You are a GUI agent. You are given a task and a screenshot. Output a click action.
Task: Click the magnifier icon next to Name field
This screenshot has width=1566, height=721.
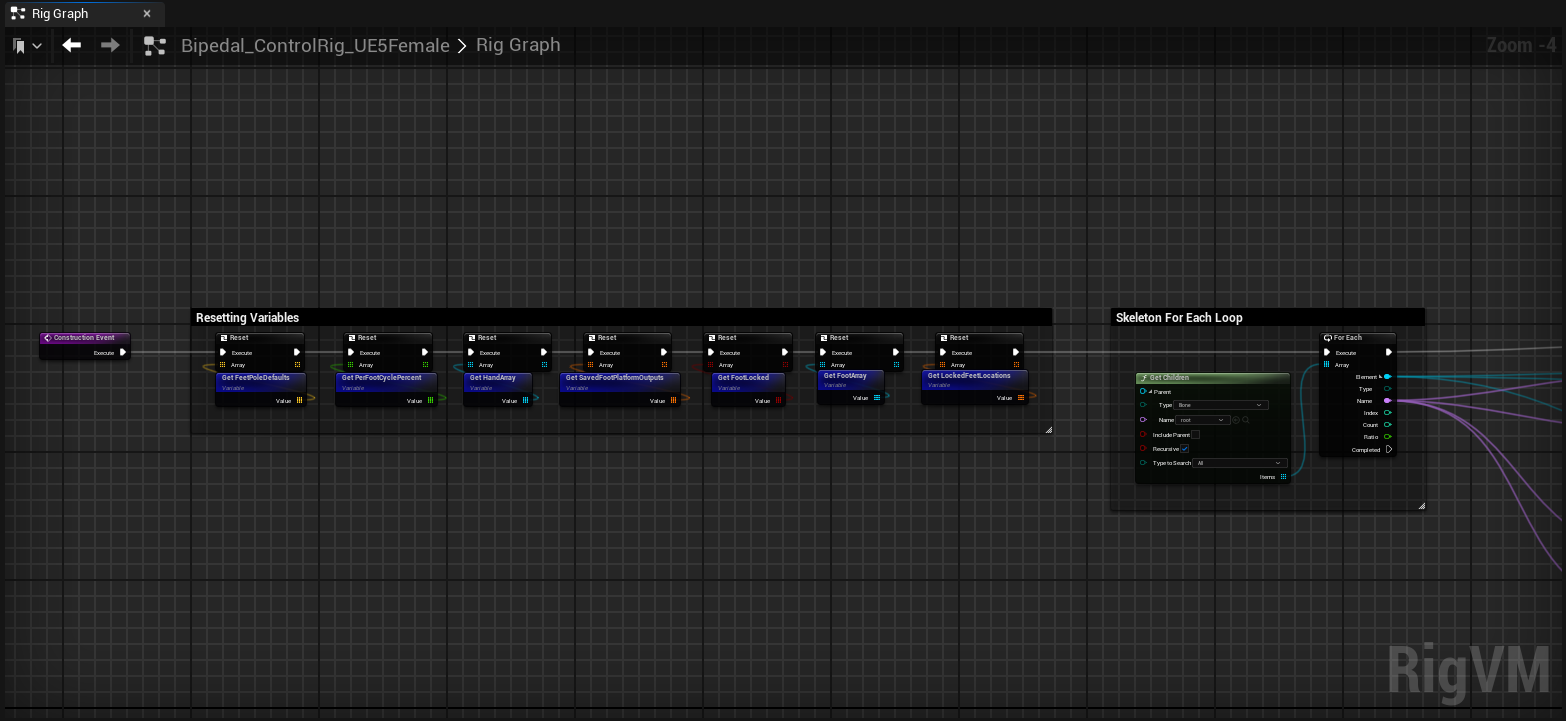click(x=1246, y=420)
